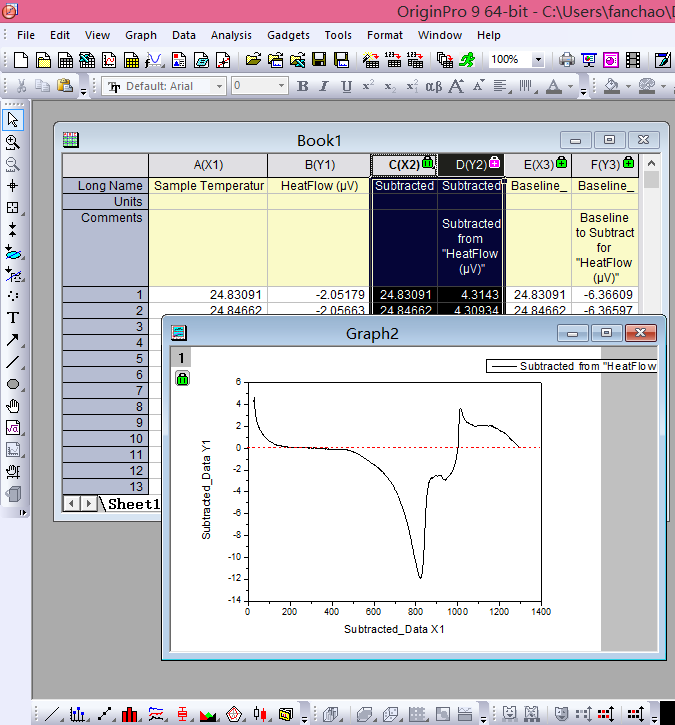Select the Sheet1 tab in Book1
This screenshot has height=725, width=675.
pos(134,504)
